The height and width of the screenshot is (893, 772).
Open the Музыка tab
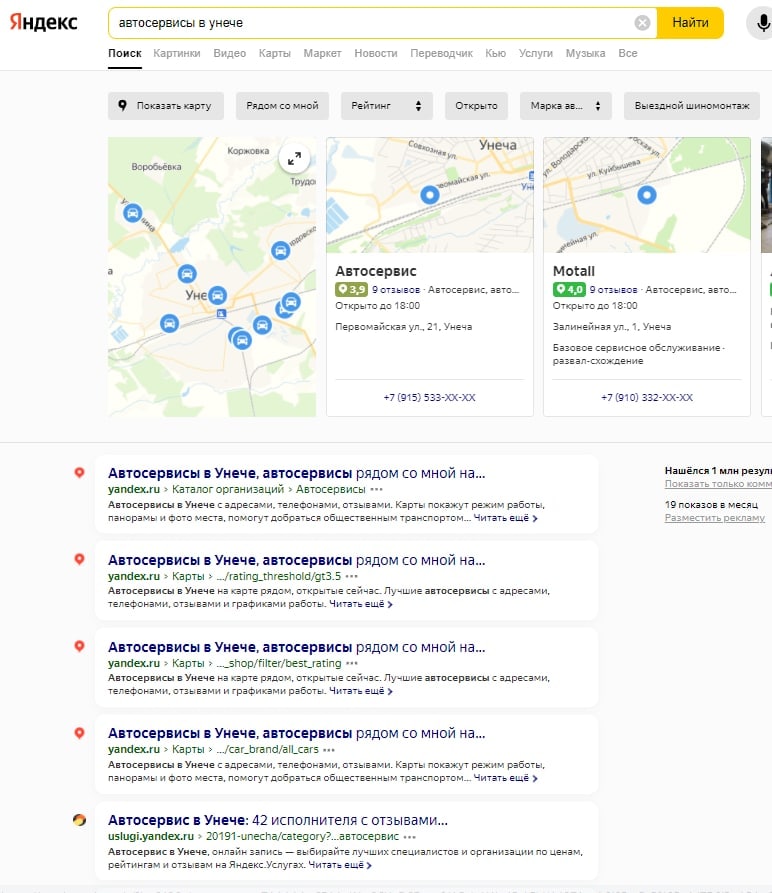point(585,53)
